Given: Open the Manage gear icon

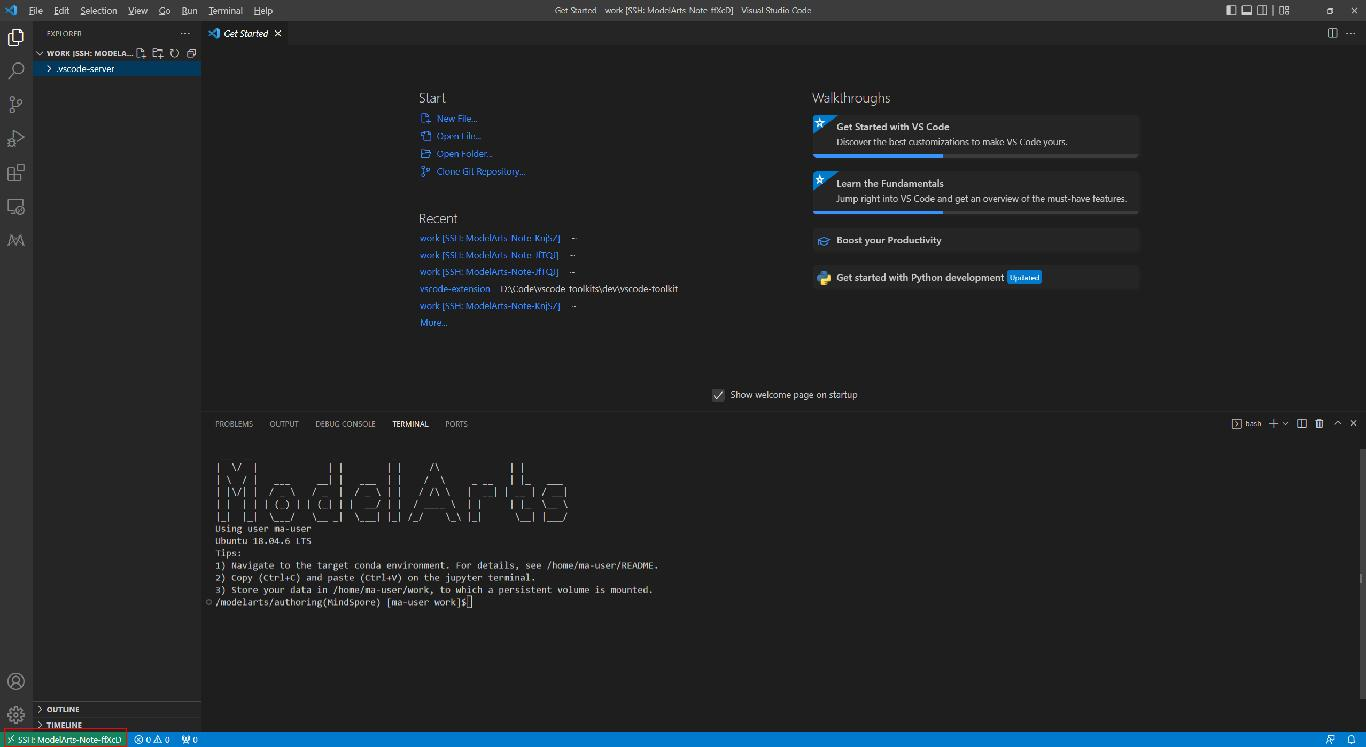Looking at the screenshot, I should click(x=16, y=715).
